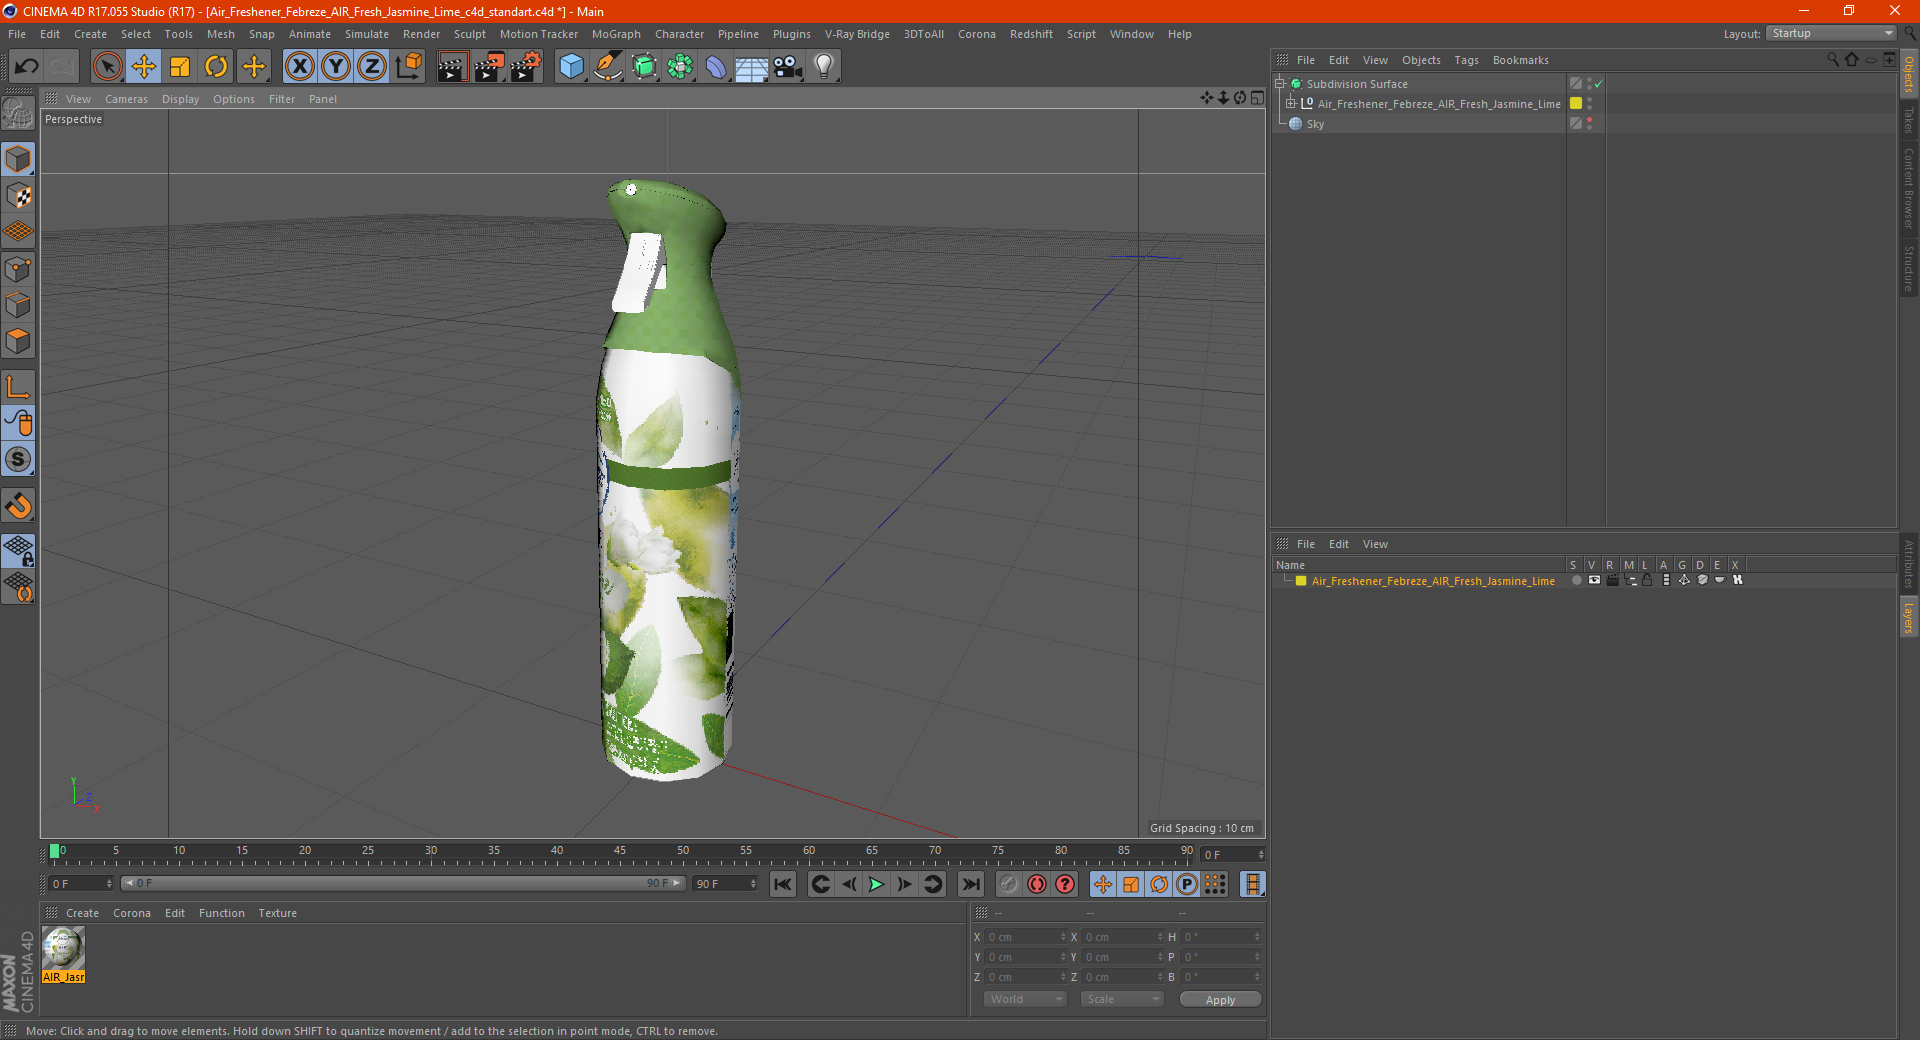
Task: Toggle Y axis lock
Action: click(x=336, y=67)
